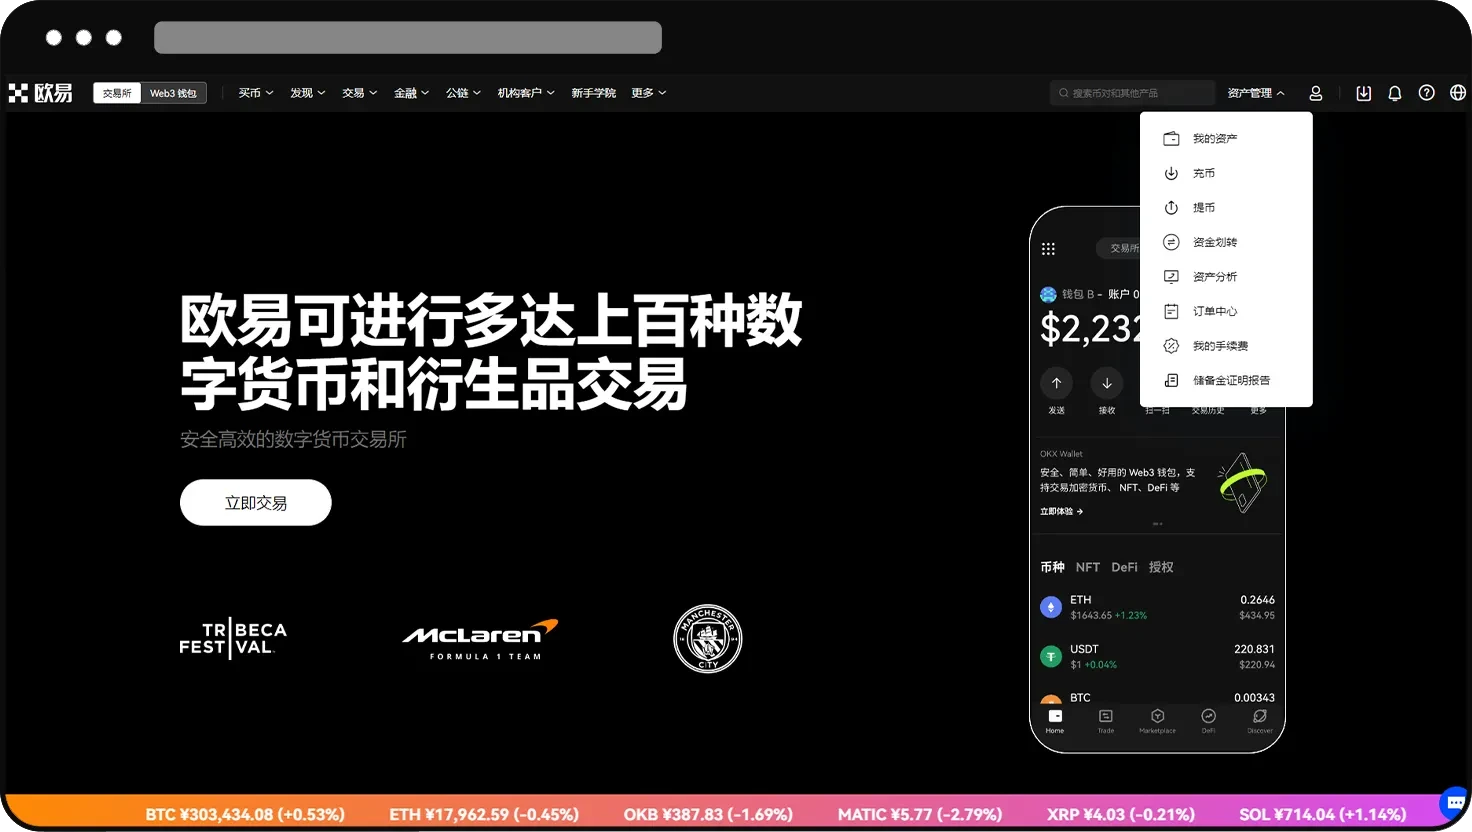The image size is (1472, 832).
Task: Click the 搜索币对和其他产品 search field
Action: coord(1133,92)
